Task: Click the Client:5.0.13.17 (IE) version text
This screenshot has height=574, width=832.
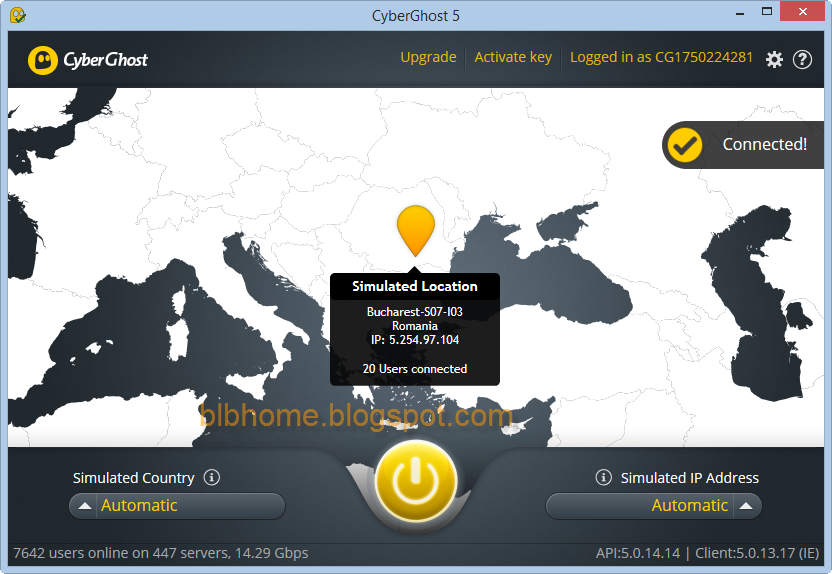Action: click(757, 553)
